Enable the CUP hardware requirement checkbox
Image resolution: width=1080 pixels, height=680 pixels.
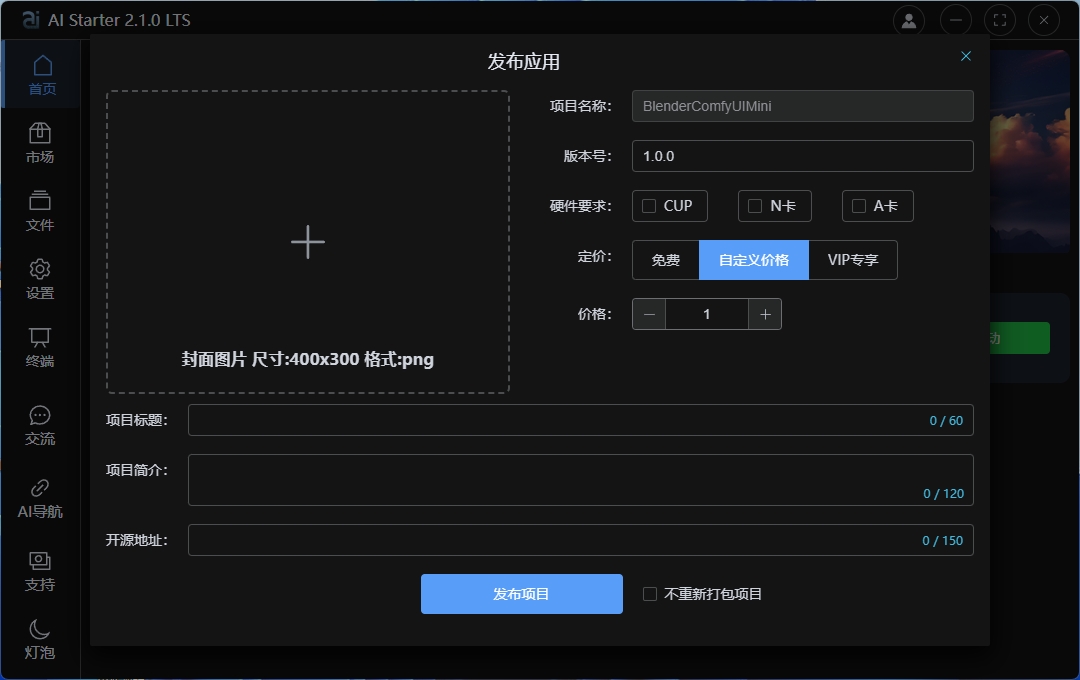(x=647, y=206)
